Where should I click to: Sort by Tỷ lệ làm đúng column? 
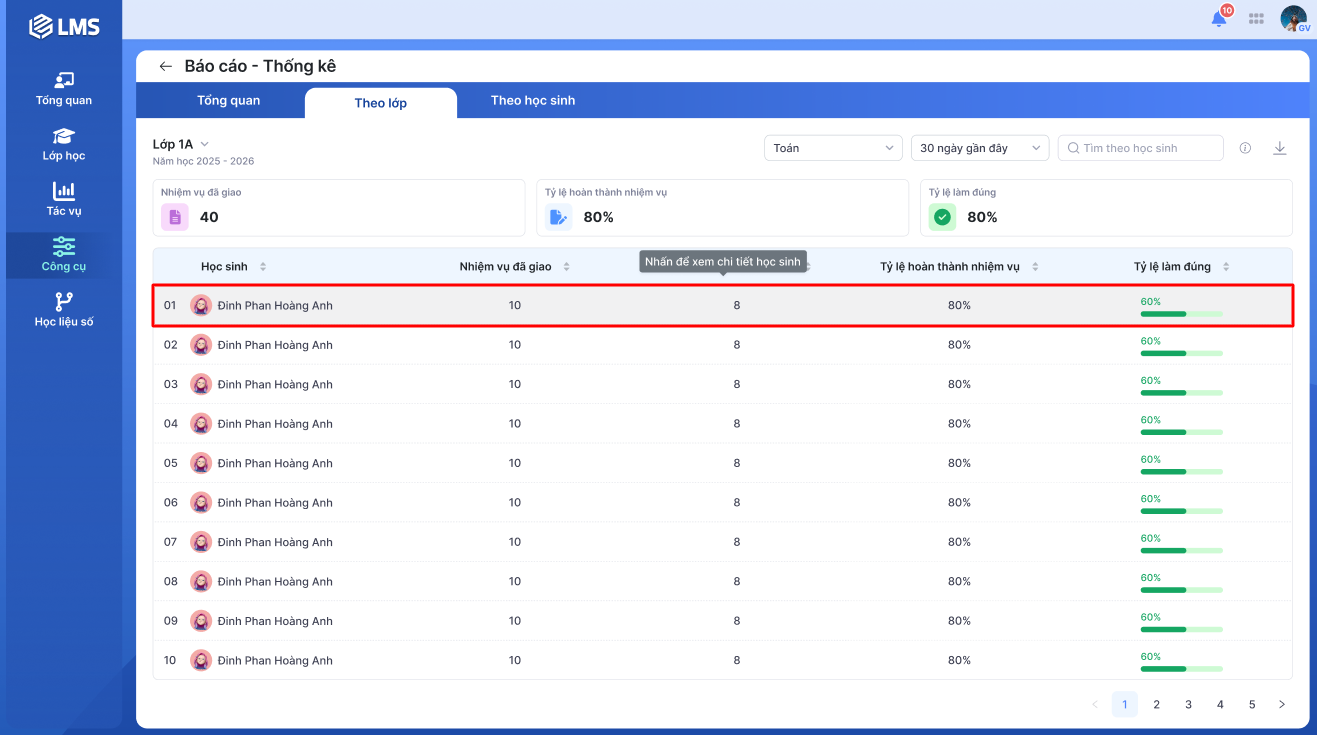(1226, 267)
